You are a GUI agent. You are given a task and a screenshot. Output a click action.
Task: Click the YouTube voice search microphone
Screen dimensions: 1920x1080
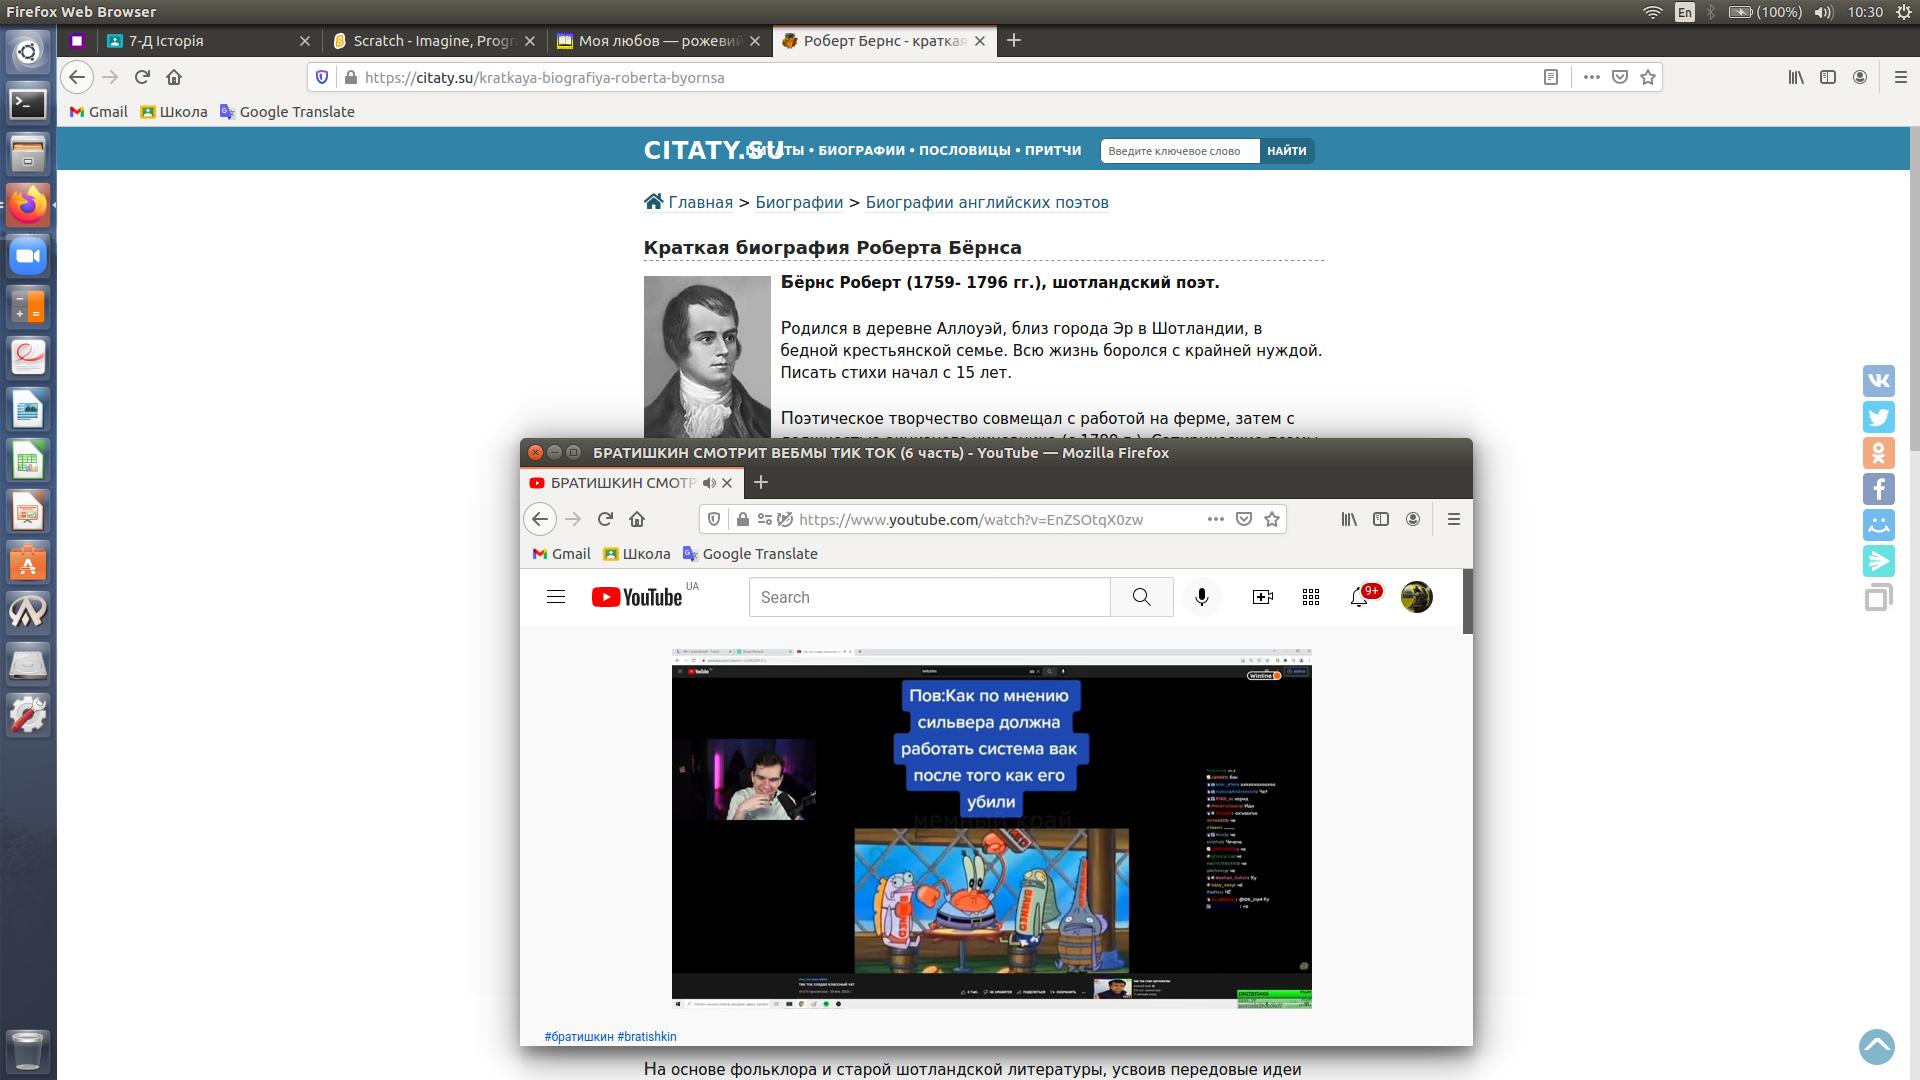(1201, 597)
